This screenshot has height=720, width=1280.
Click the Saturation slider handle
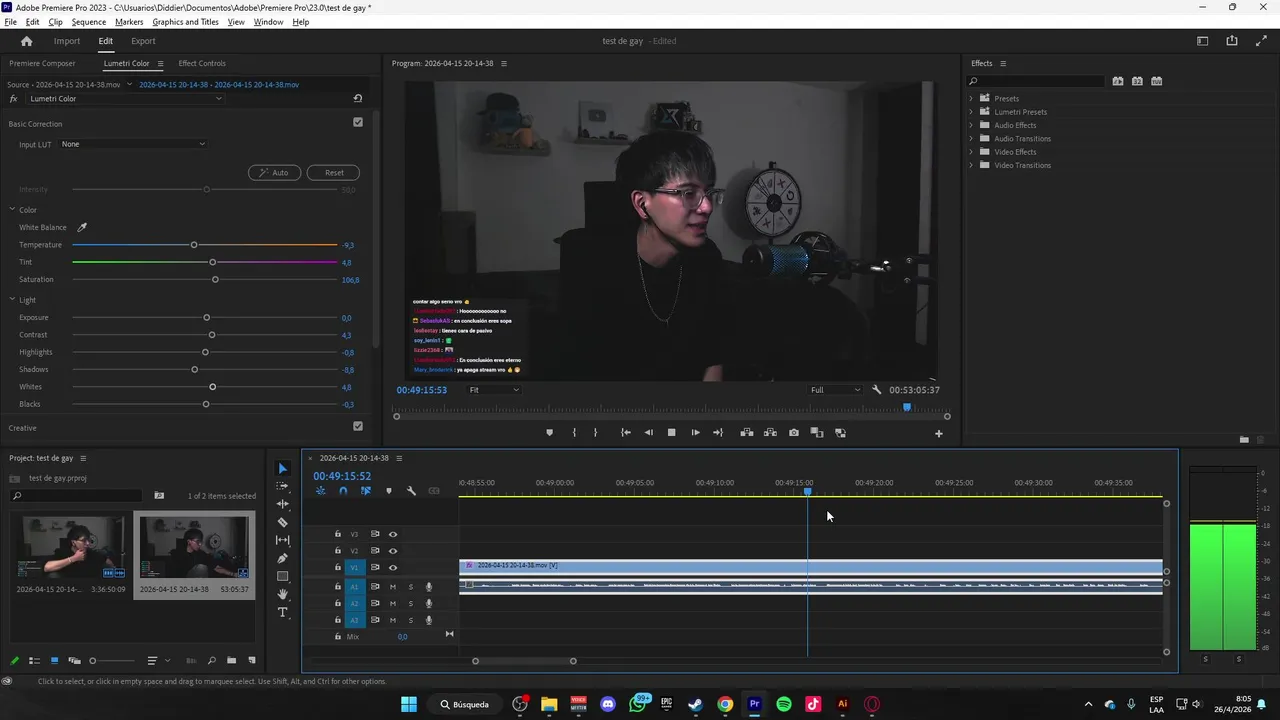tap(215, 279)
